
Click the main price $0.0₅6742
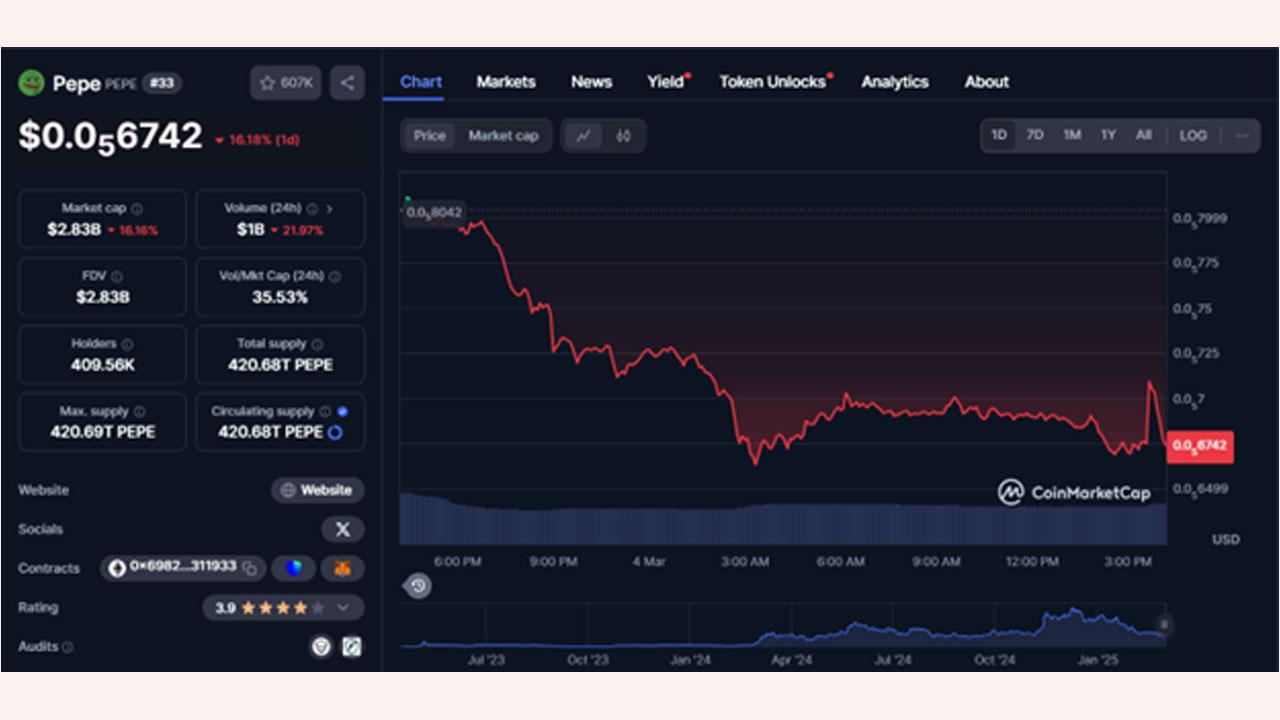tap(110, 136)
